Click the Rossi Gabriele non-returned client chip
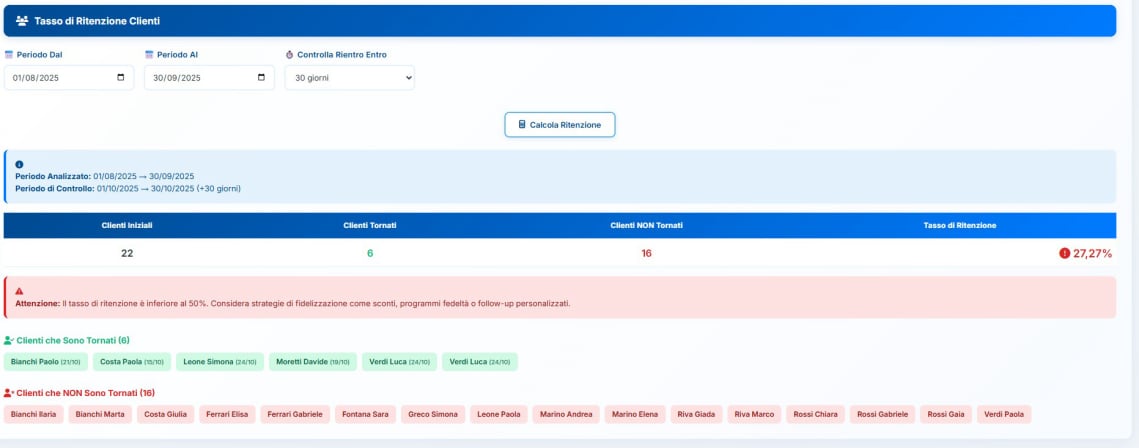 [882, 414]
